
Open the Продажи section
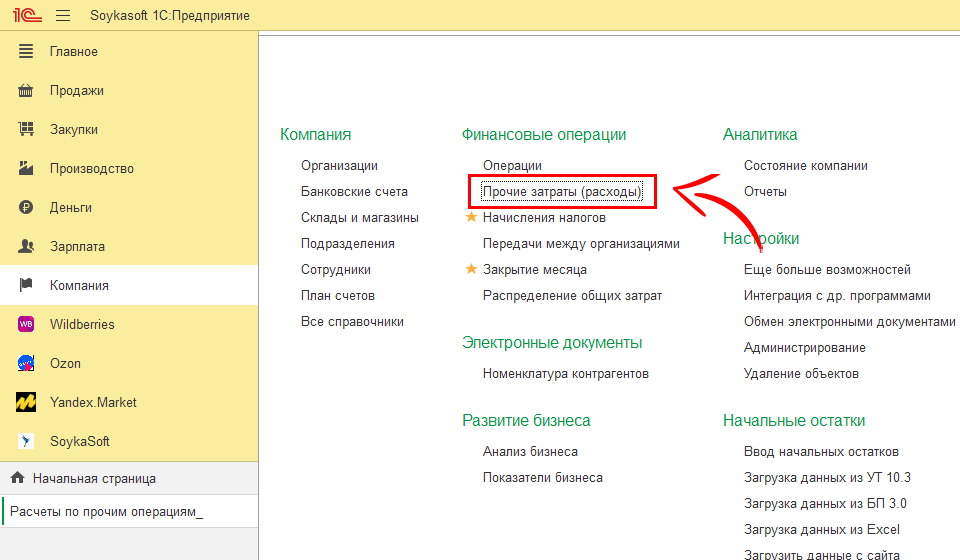(77, 90)
